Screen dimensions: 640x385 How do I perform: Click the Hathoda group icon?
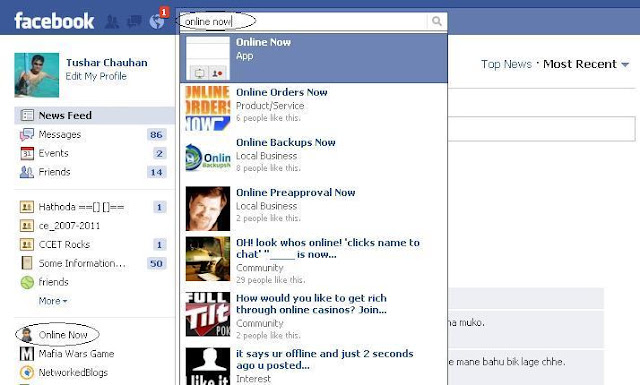point(27,207)
